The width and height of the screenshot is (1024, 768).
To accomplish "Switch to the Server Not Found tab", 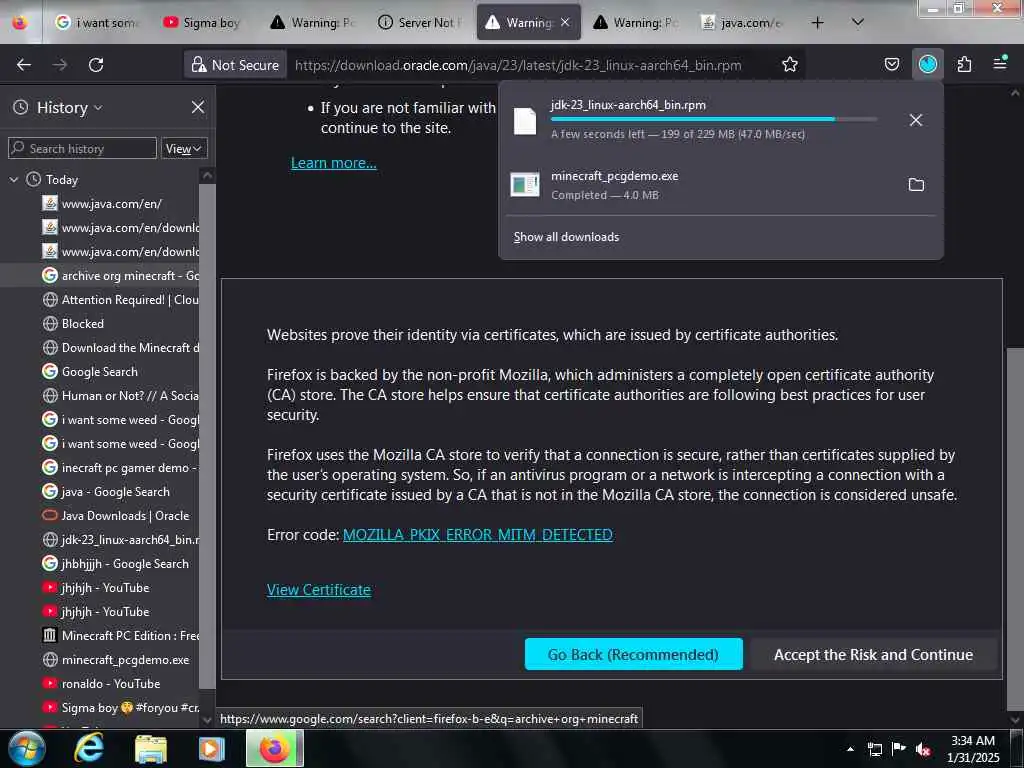I will point(420,23).
